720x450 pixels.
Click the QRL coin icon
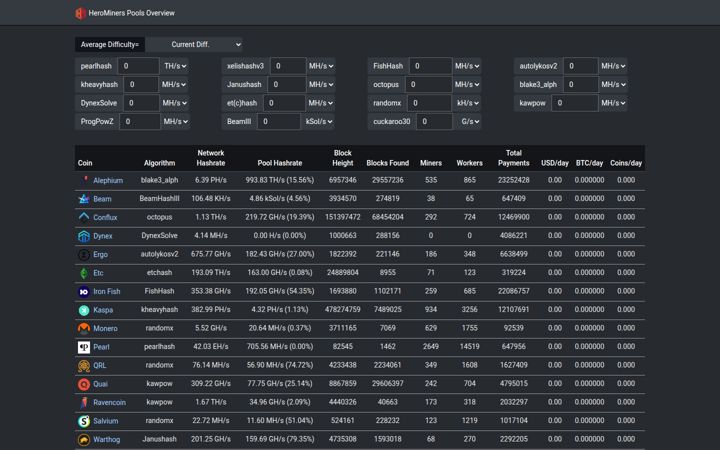84,366
